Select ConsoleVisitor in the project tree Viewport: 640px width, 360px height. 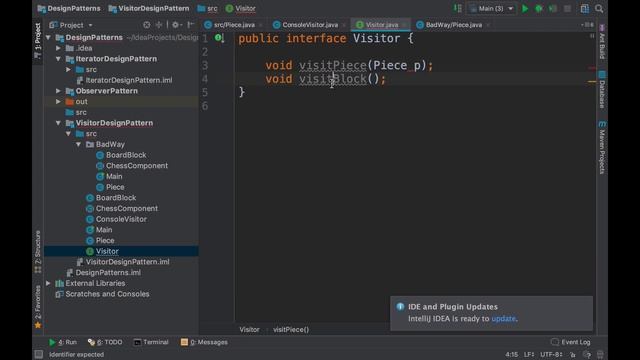tap(121, 219)
